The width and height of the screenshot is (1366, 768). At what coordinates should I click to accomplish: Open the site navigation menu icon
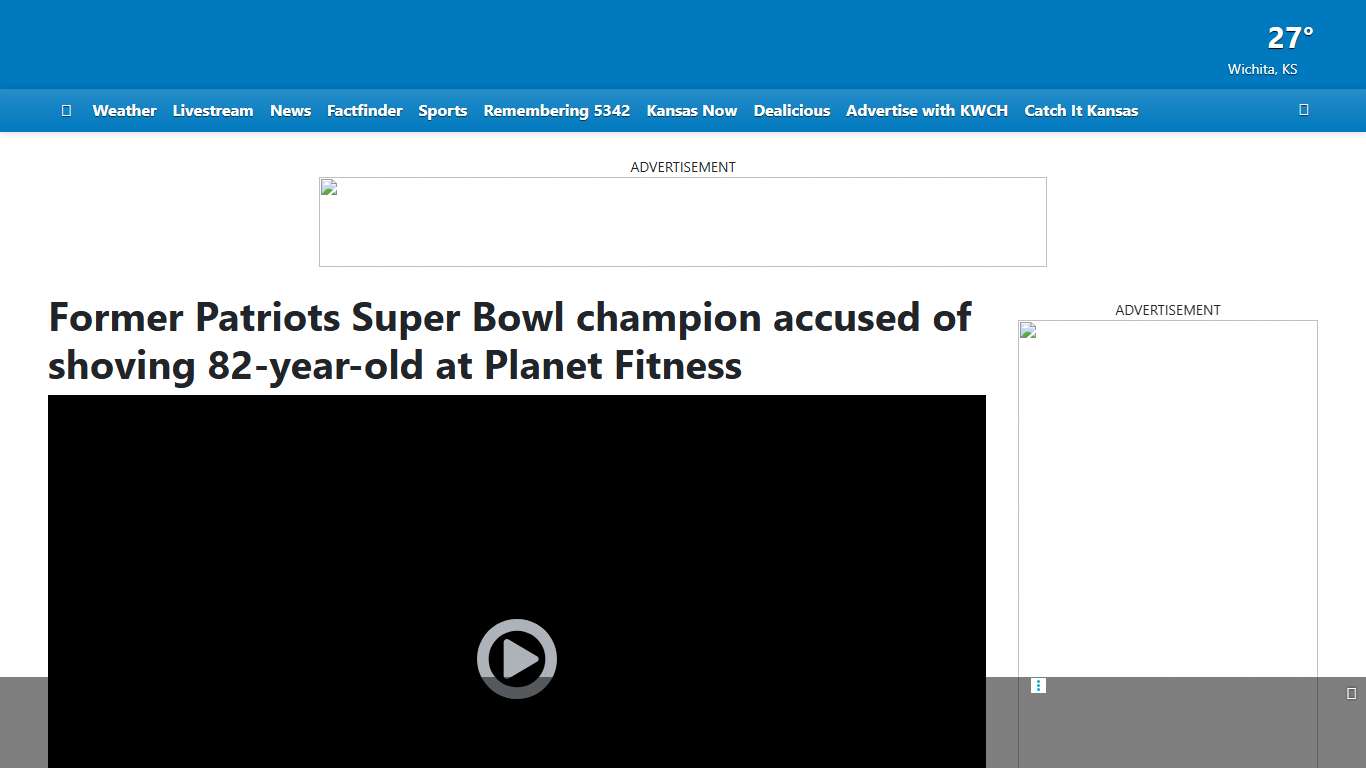coord(66,110)
